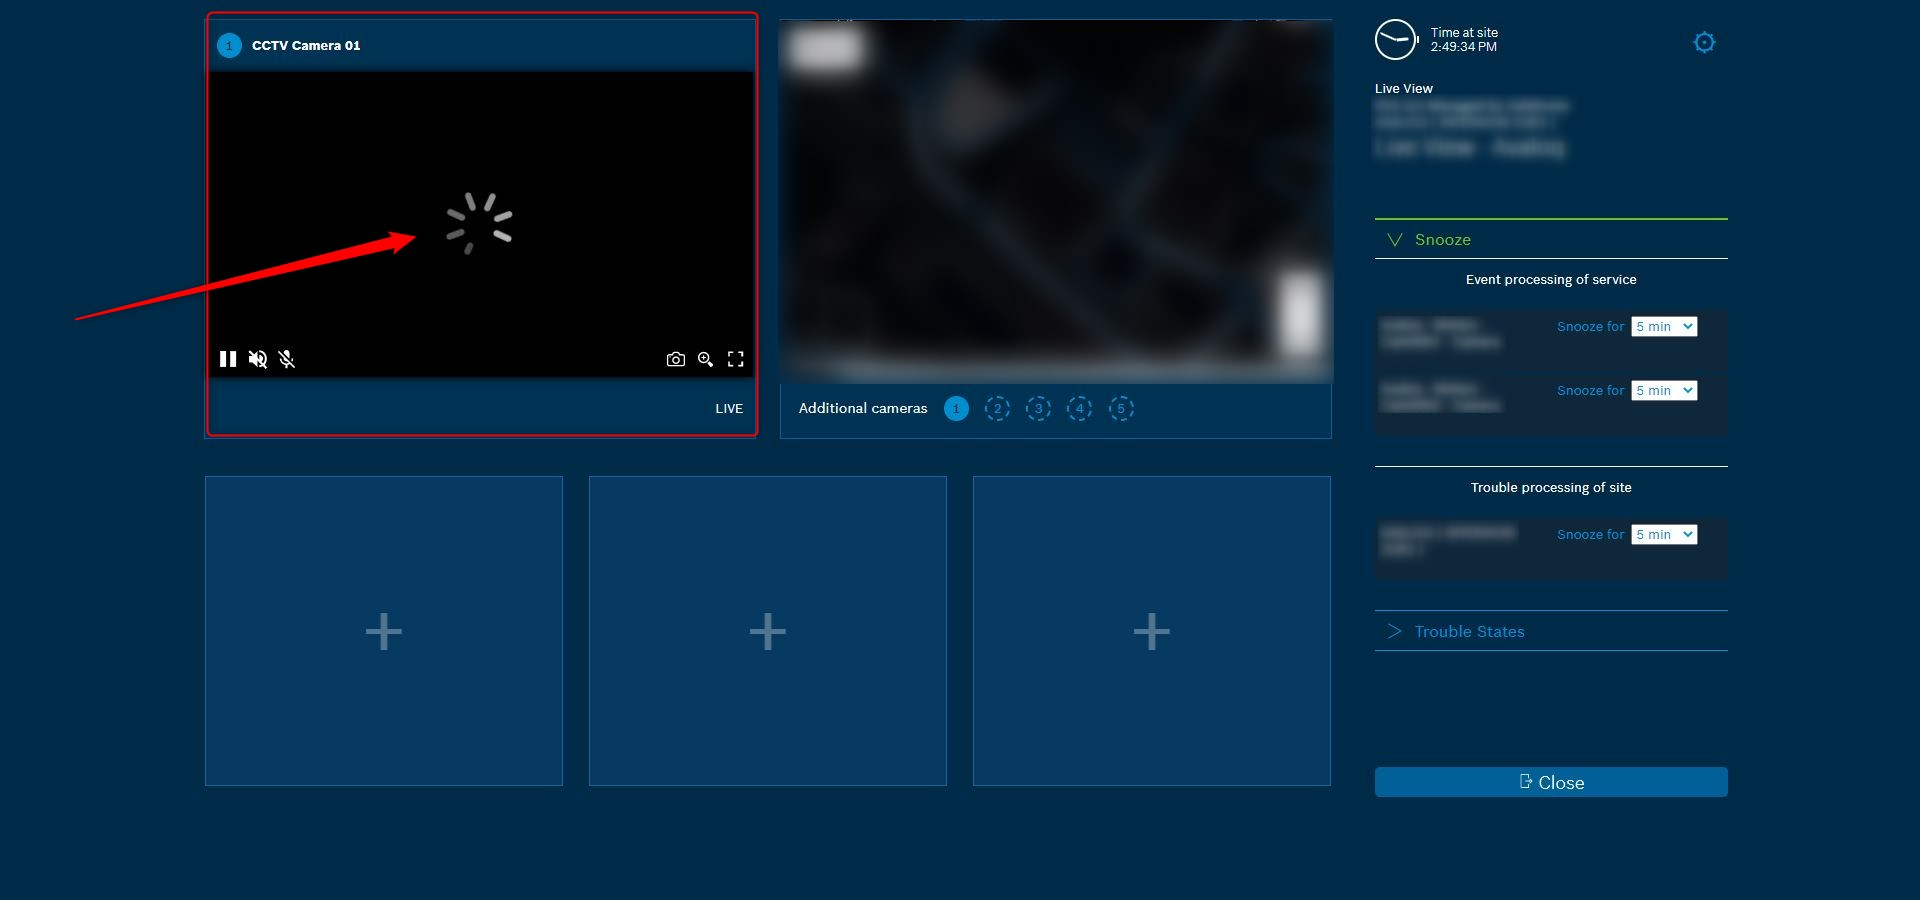The height and width of the screenshot is (900, 1920).
Task: Select additional camera 3
Action: click(1038, 408)
